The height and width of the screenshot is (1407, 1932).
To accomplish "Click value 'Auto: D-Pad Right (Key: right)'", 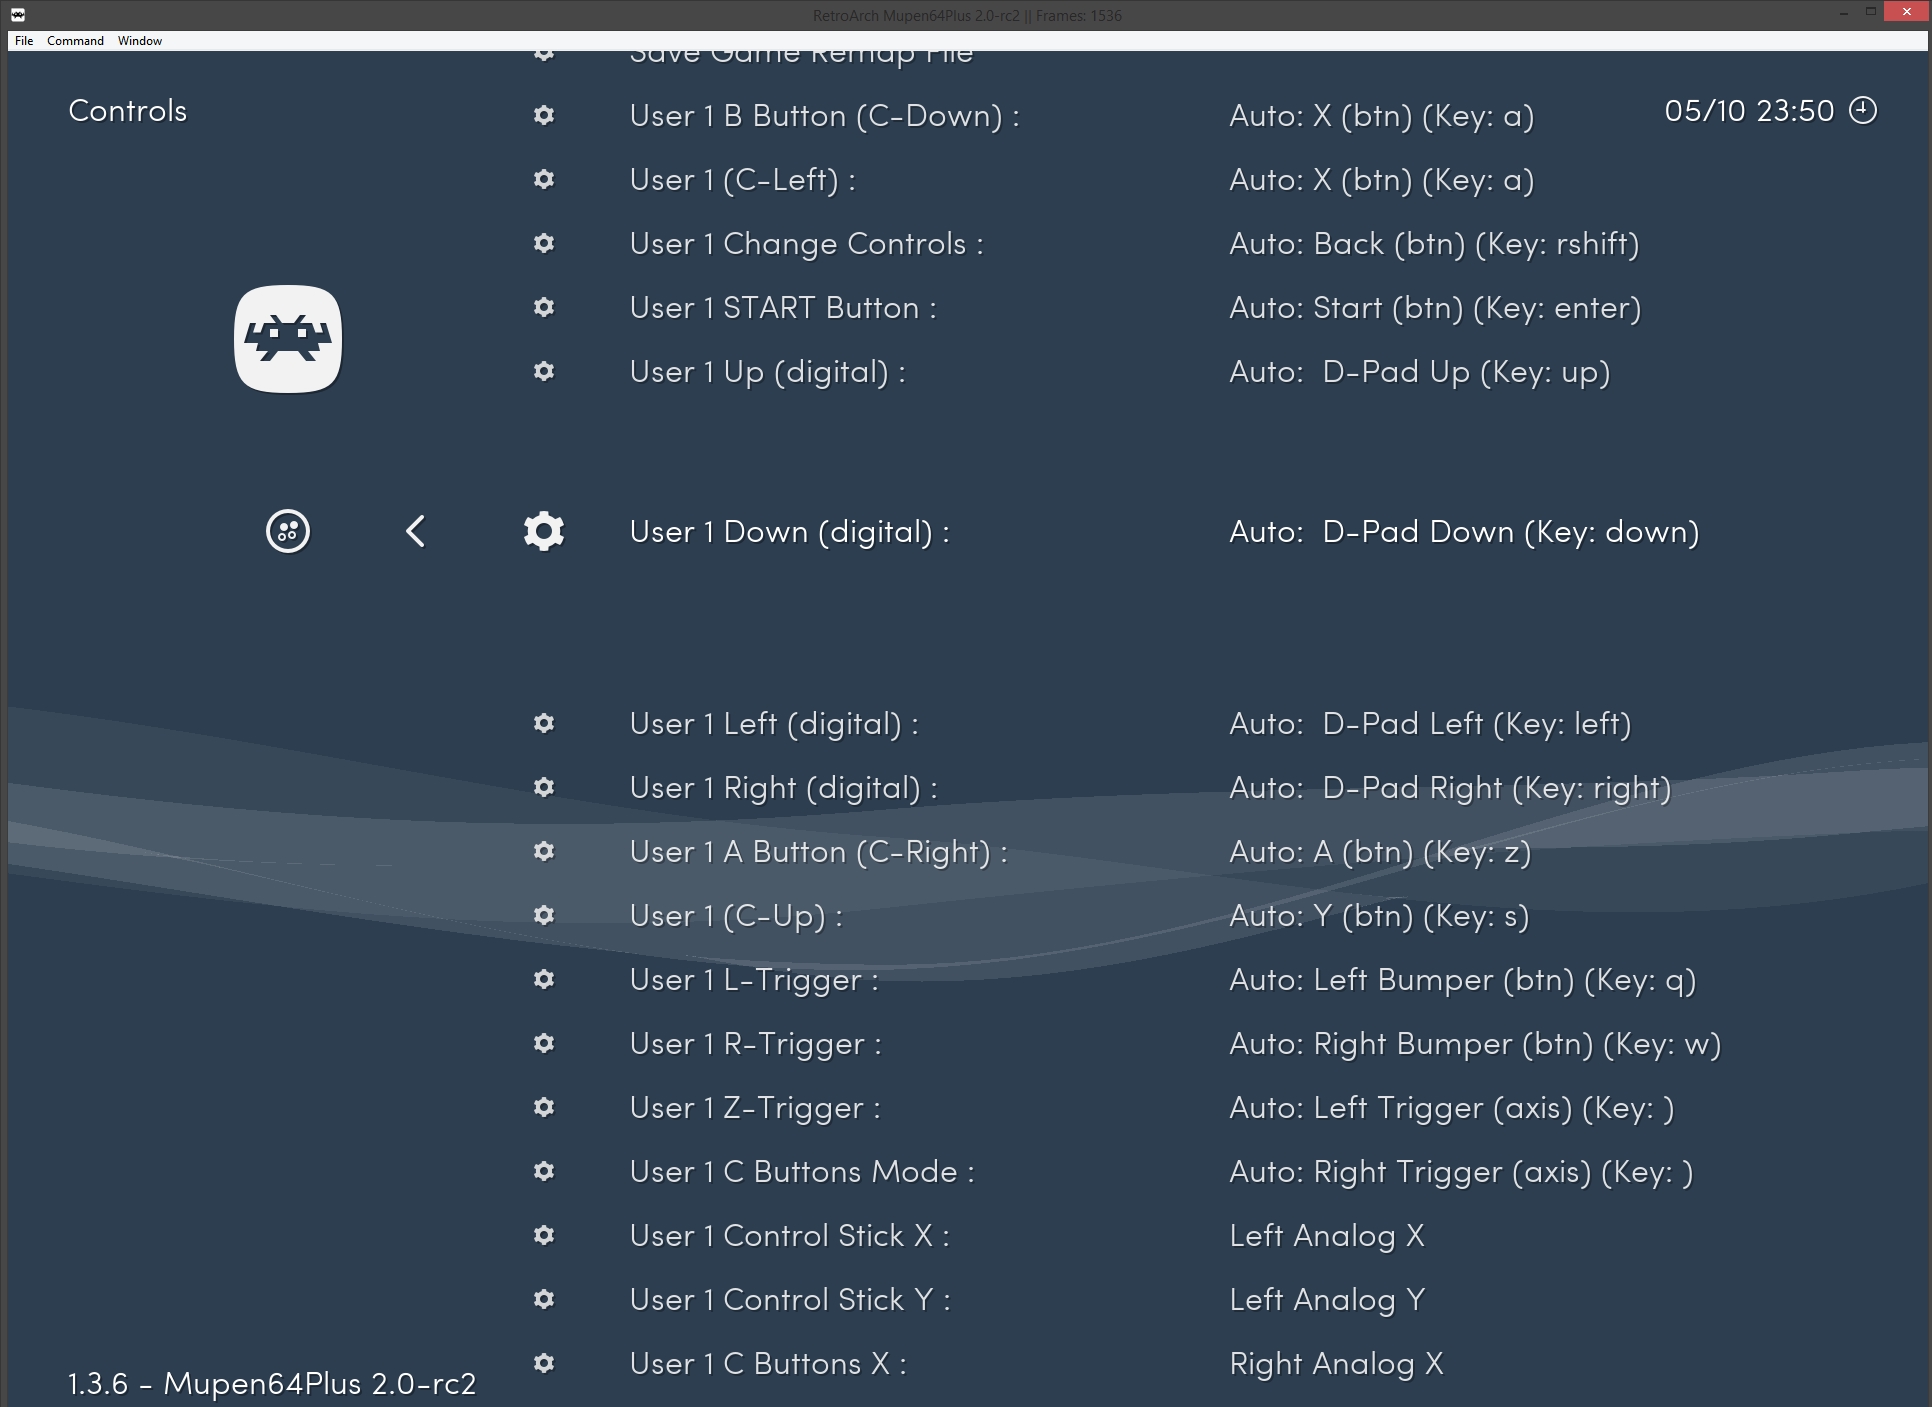I will tap(1450, 789).
